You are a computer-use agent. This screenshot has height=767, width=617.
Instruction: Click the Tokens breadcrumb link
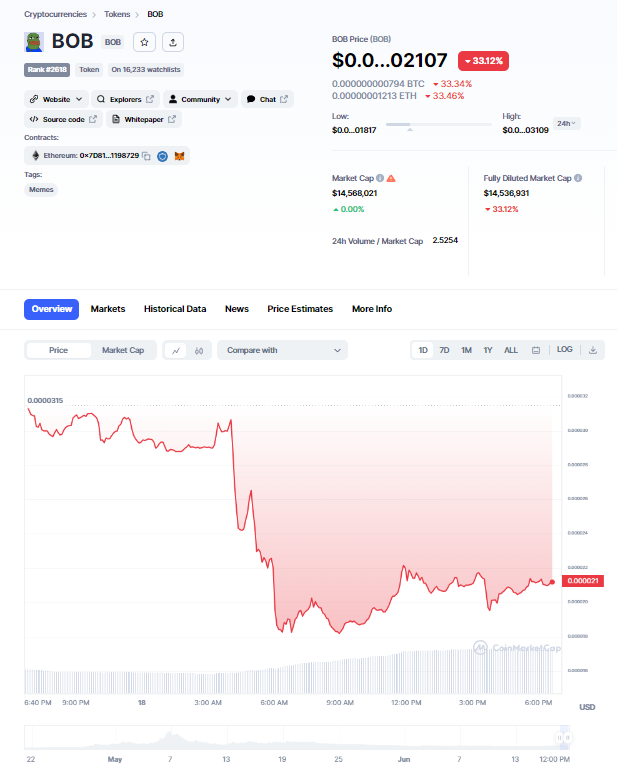pyautogui.click(x=117, y=15)
